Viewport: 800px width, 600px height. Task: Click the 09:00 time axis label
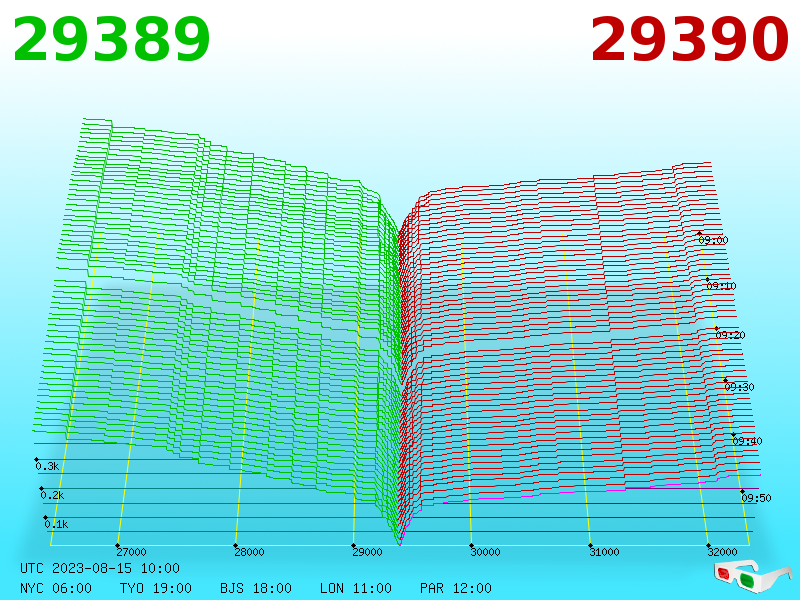pos(713,240)
